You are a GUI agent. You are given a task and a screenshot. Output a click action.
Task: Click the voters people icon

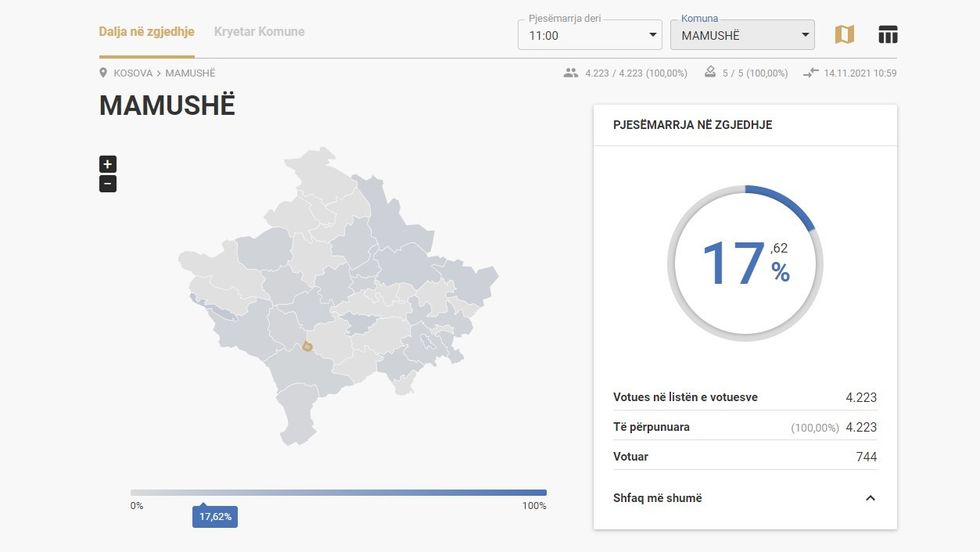click(571, 73)
